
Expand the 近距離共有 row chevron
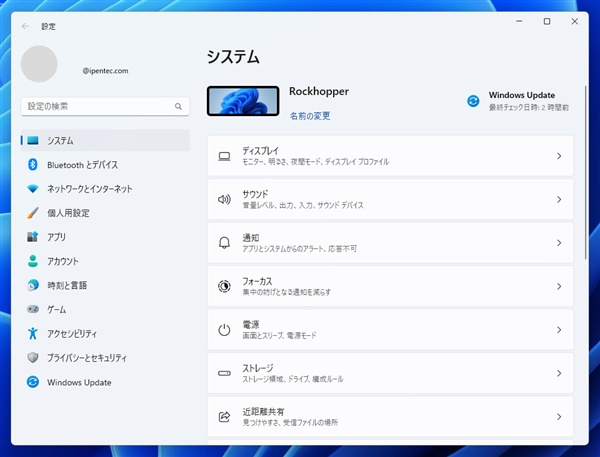tap(559, 416)
